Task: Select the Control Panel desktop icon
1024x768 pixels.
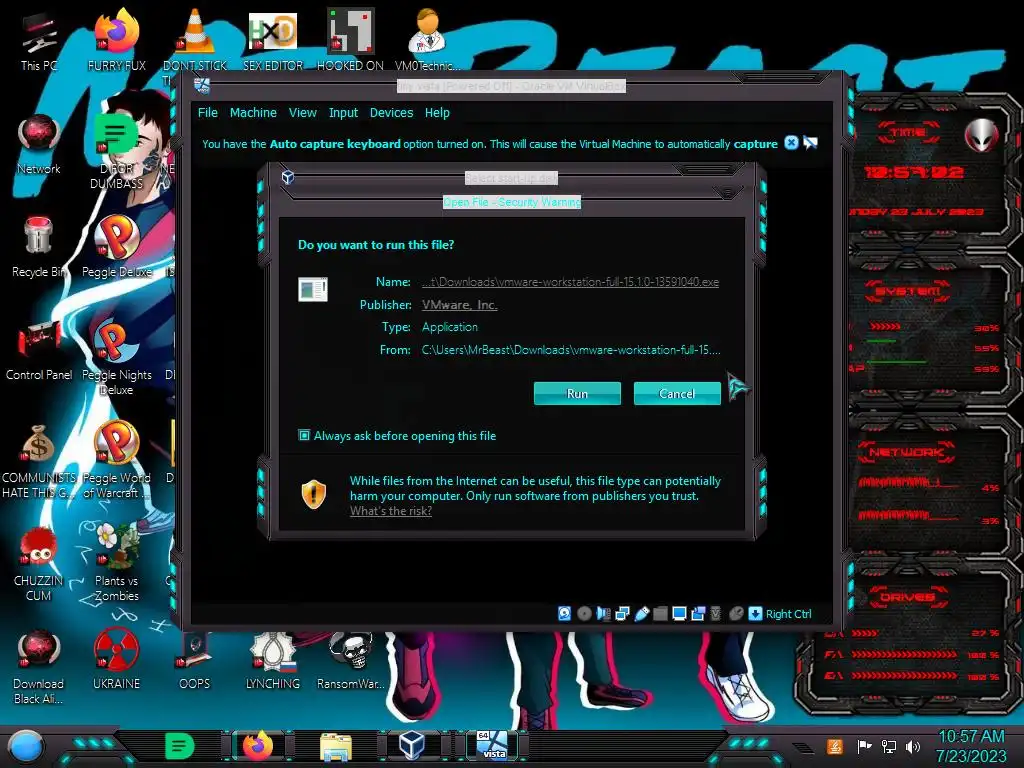Action: 39,350
